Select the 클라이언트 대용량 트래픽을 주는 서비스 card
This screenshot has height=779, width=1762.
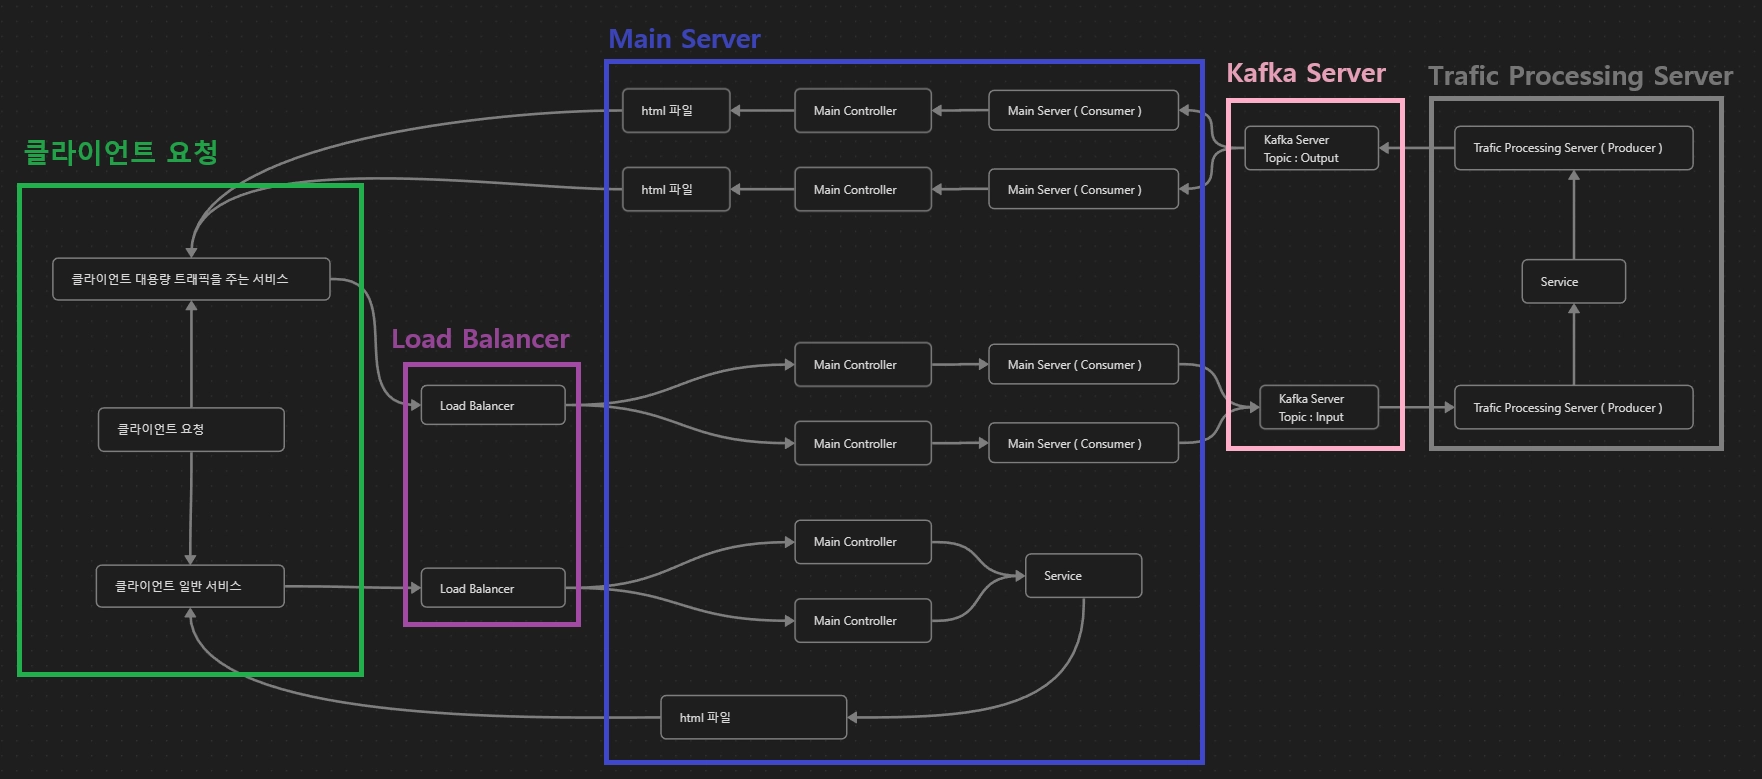click(x=191, y=279)
